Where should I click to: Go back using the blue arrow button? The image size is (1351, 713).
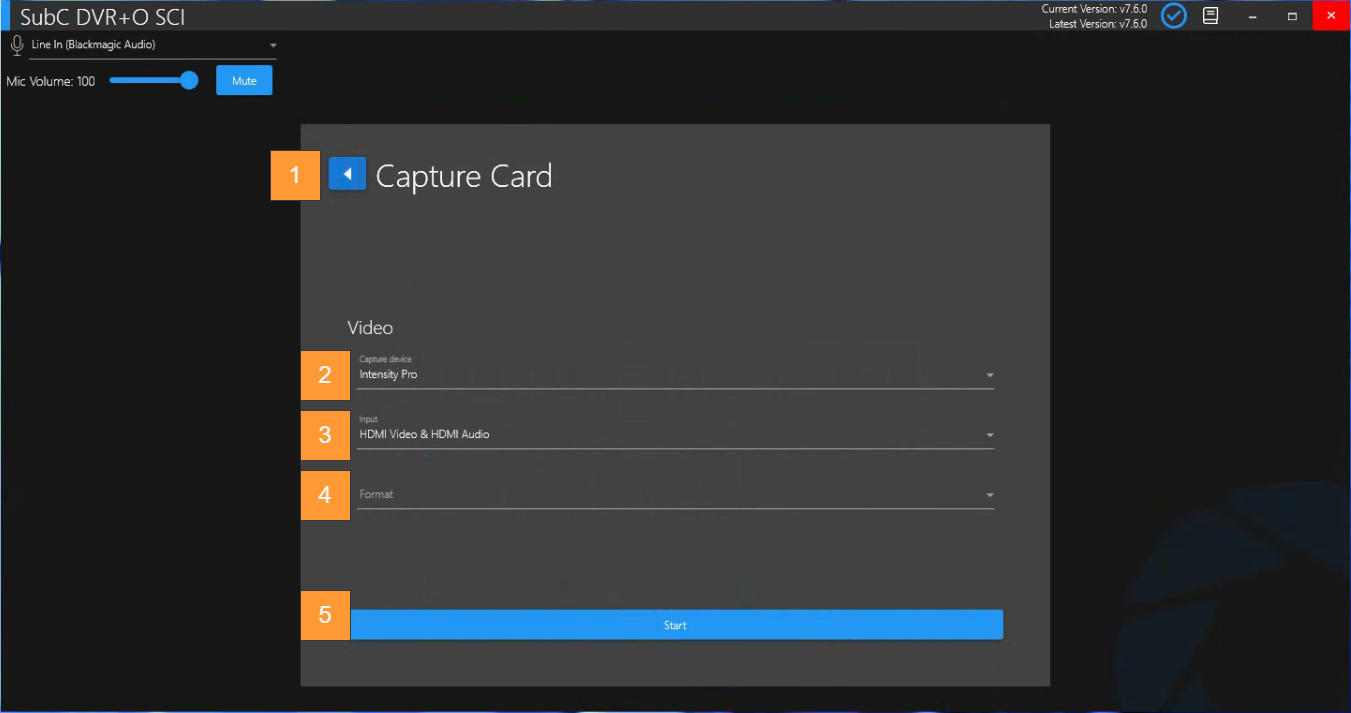click(347, 175)
